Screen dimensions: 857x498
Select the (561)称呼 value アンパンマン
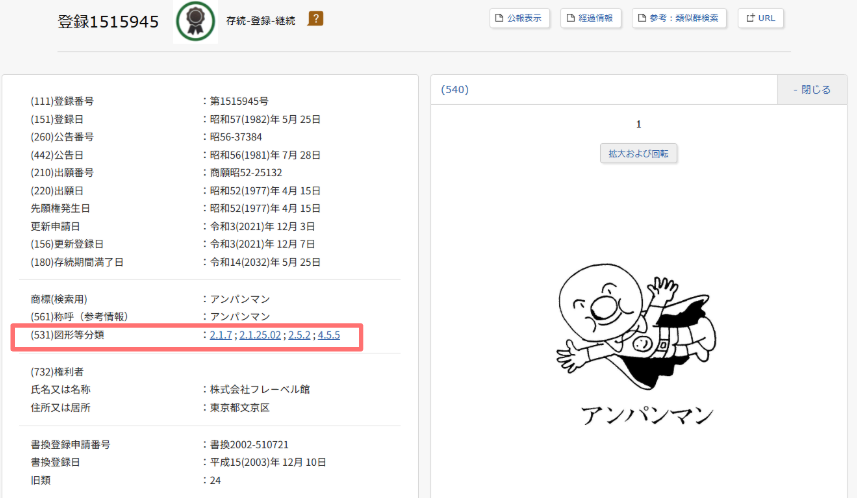coord(240,317)
